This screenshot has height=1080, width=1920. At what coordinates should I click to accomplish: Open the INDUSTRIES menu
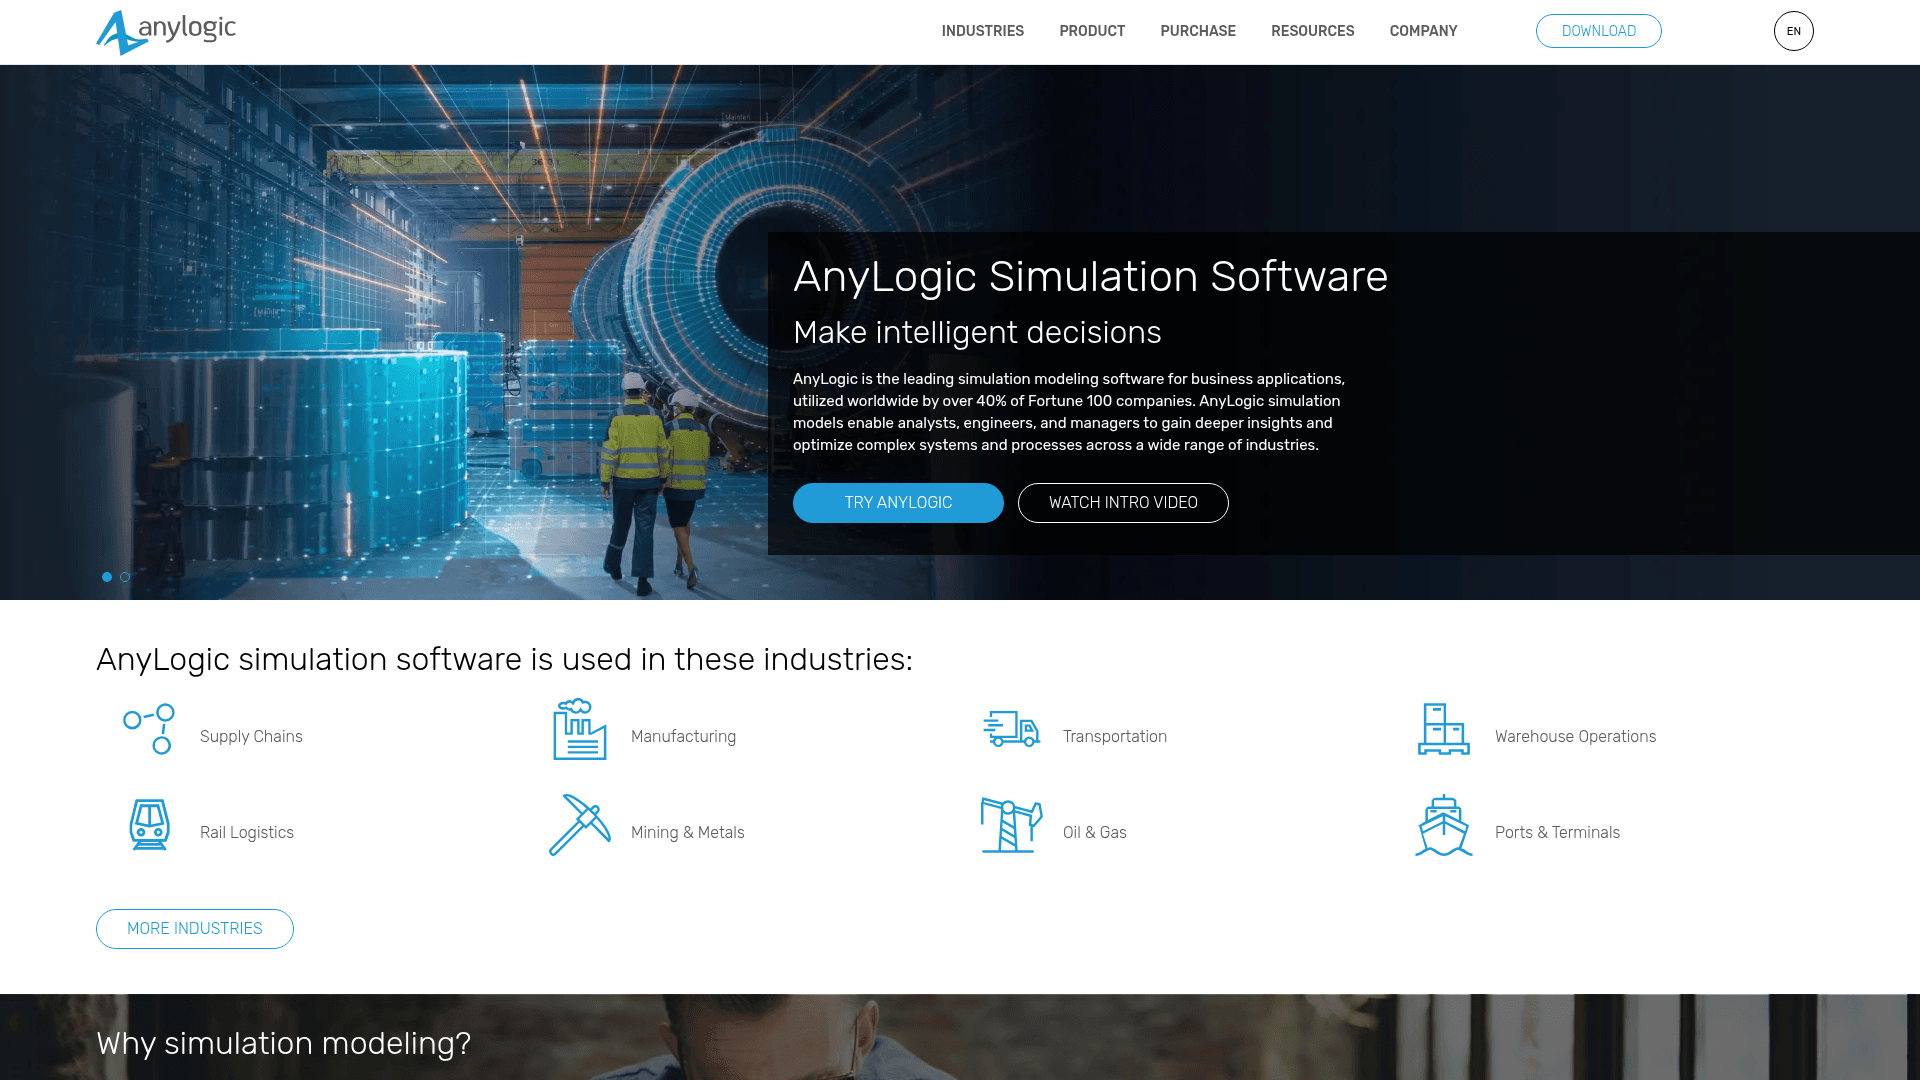coord(982,31)
